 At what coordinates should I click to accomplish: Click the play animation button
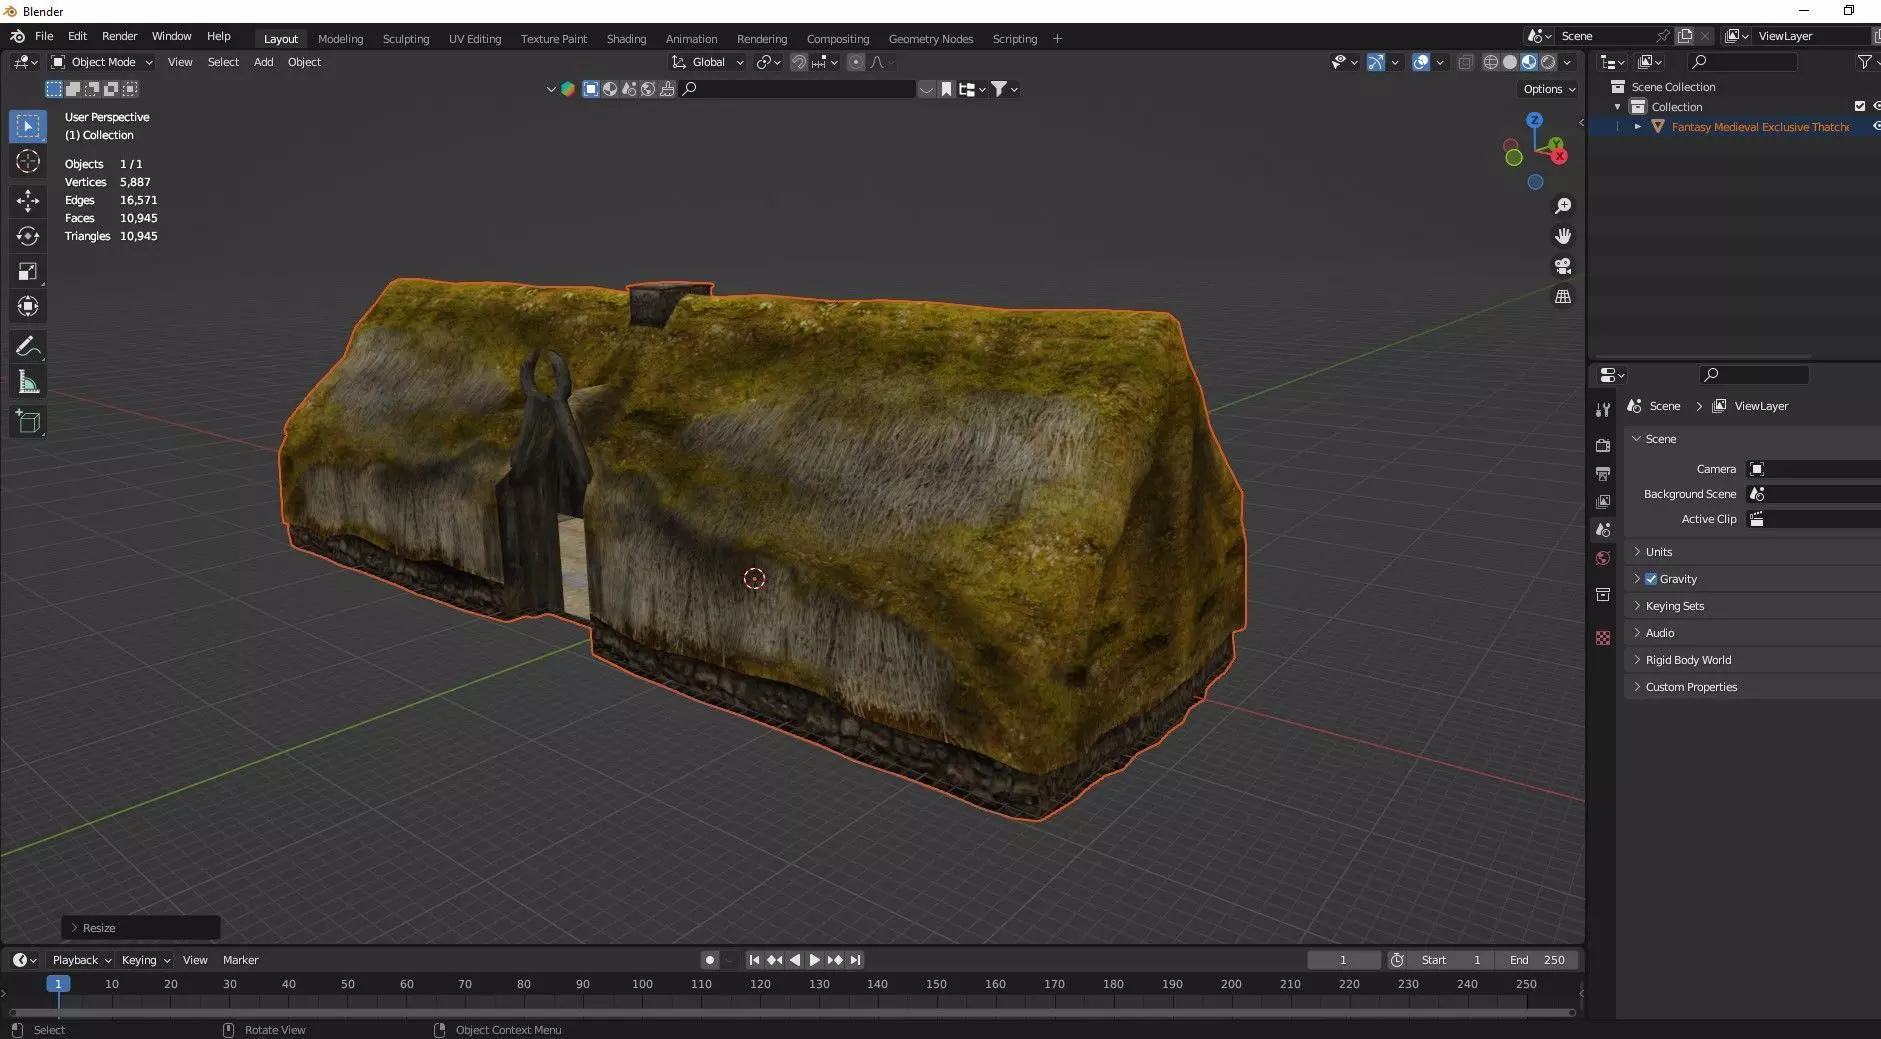pos(814,960)
